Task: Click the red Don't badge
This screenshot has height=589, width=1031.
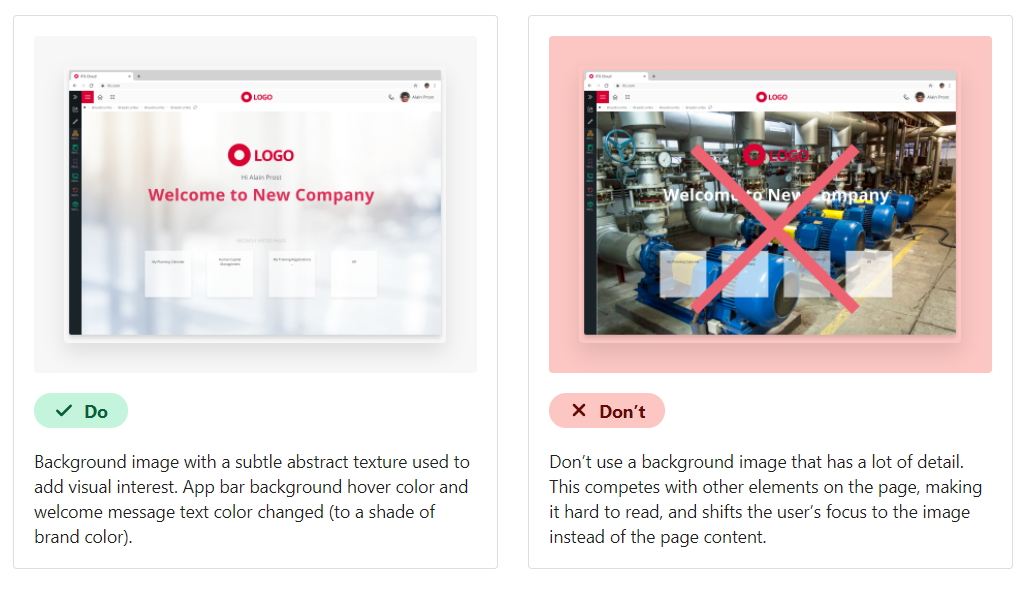Action: point(607,411)
